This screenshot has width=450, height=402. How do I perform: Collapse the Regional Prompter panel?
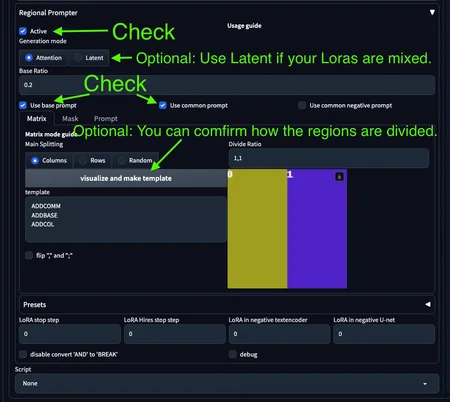(432, 12)
